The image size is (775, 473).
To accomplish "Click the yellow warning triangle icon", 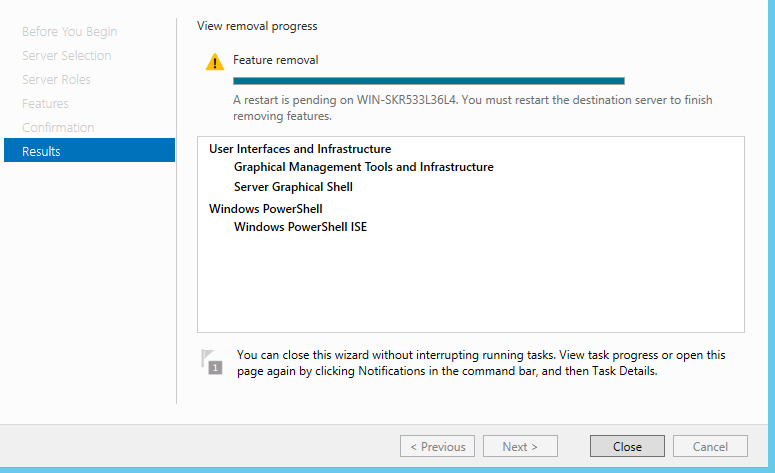I will click(x=215, y=62).
